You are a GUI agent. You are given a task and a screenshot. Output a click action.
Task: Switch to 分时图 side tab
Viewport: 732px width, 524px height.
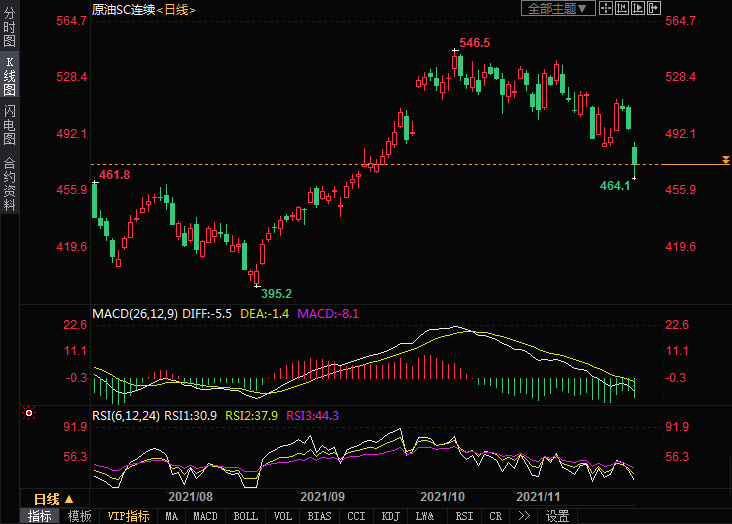pyautogui.click(x=9, y=28)
